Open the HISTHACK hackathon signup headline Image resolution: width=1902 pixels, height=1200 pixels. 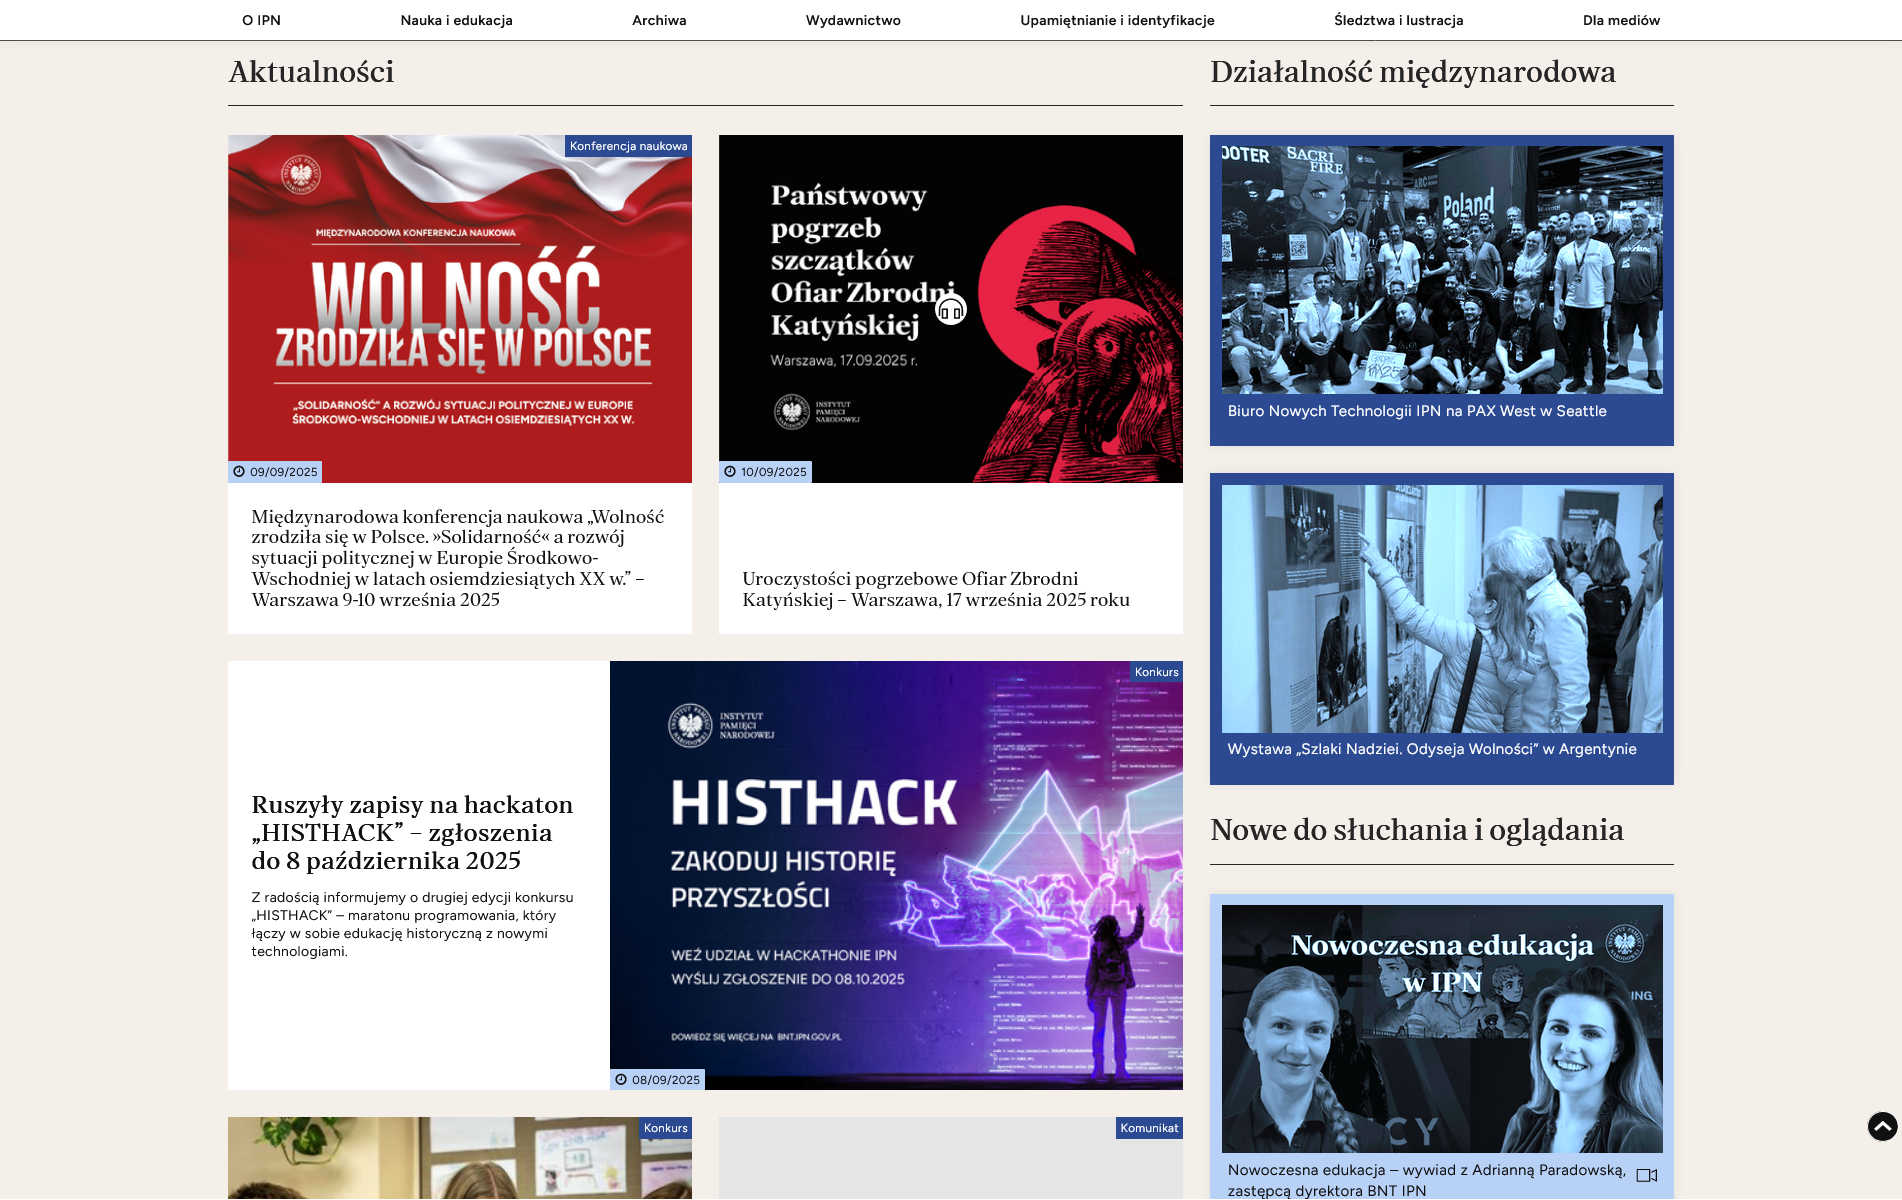coord(412,833)
